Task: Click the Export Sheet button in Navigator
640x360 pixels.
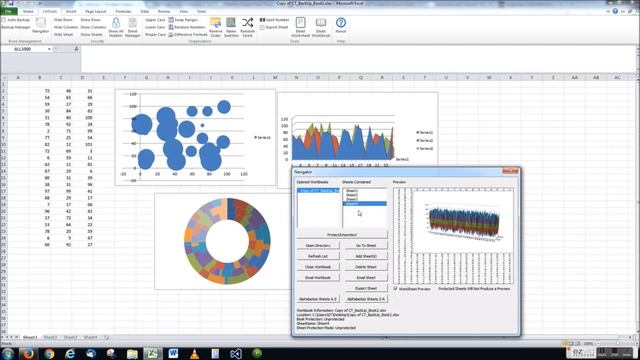Action: pyautogui.click(x=366, y=288)
